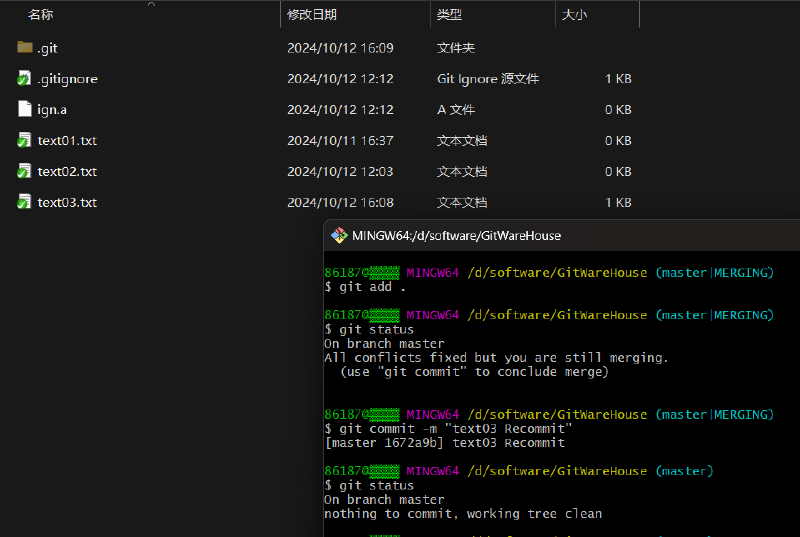This screenshot has height=537, width=800.
Task: Click type Git Ignore 源文件
Action: tap(488, 79)
